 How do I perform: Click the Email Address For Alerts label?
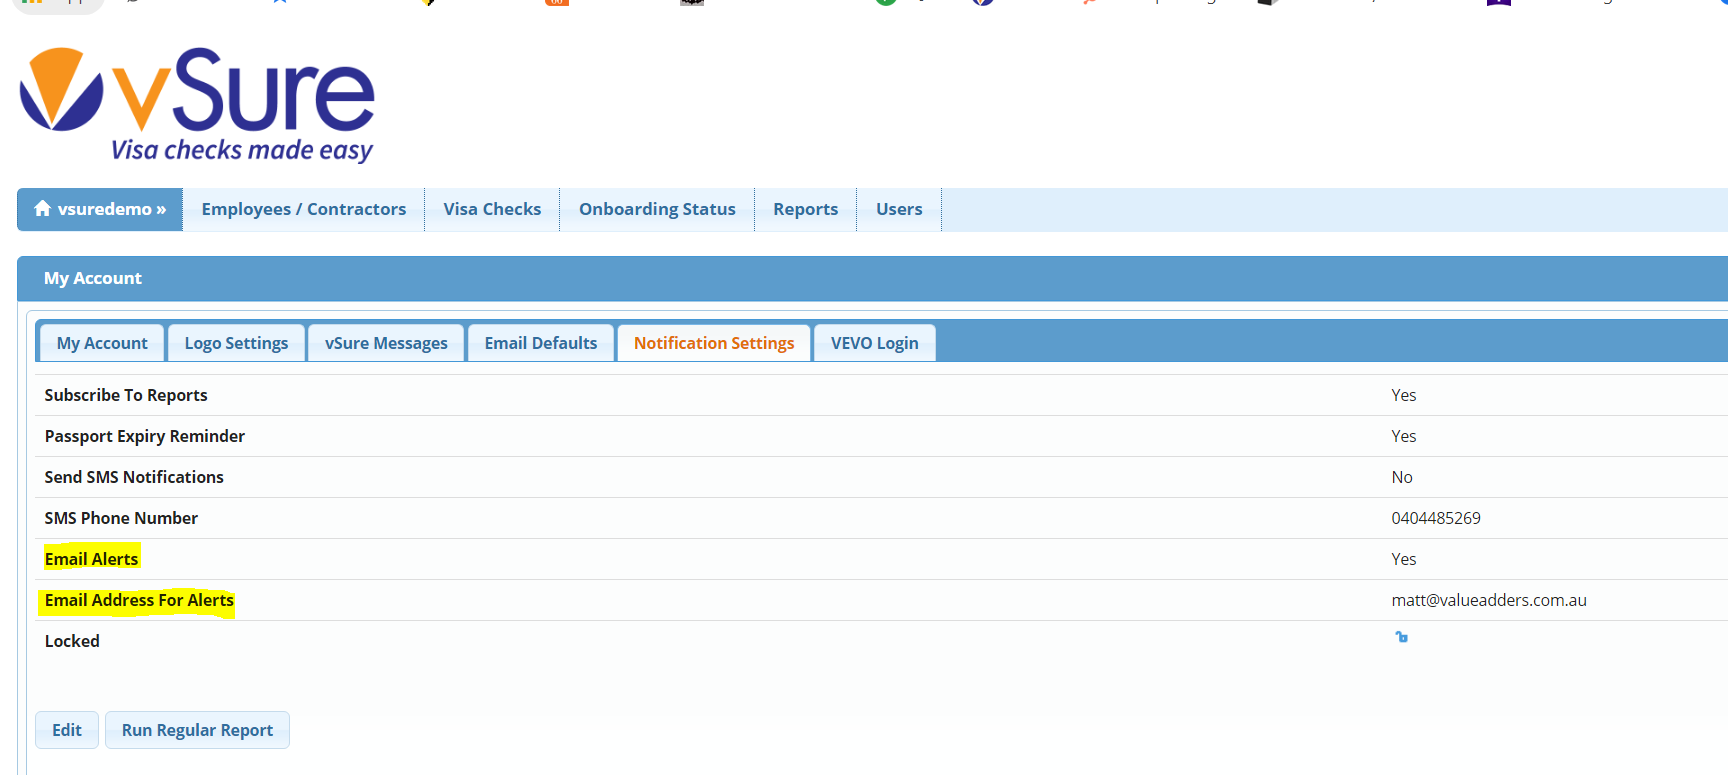point(139,600)
